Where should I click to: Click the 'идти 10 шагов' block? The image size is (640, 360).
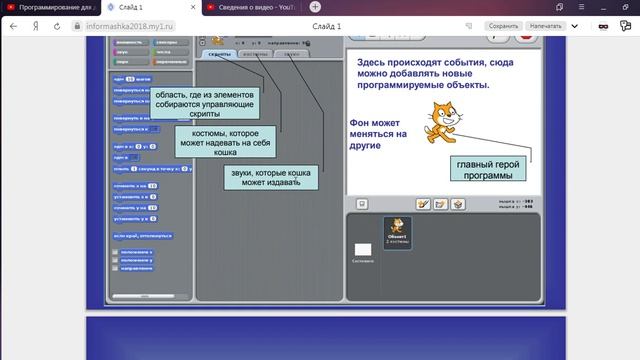point(132,79)
